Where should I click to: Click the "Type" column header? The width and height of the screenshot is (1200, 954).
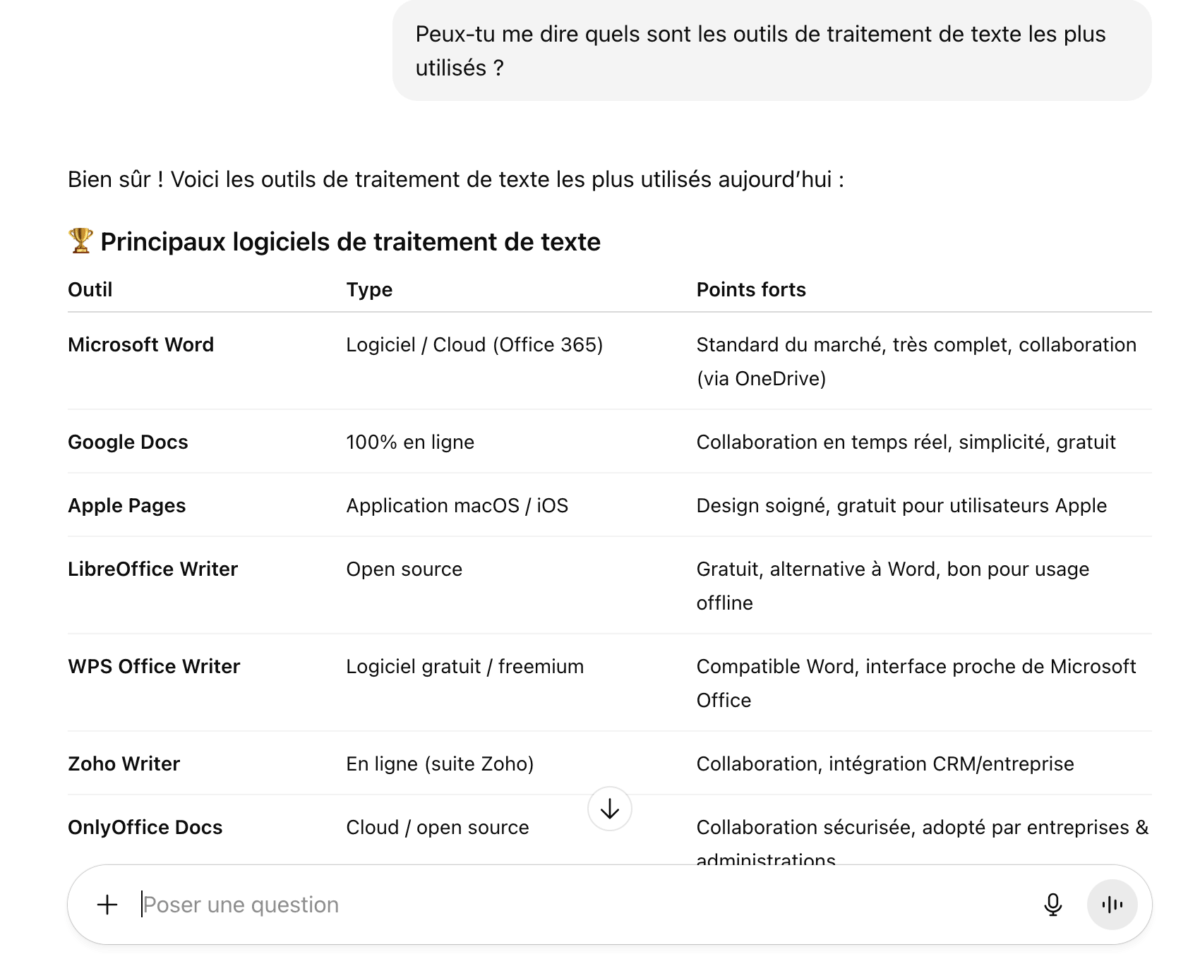(x=369, y=290)
